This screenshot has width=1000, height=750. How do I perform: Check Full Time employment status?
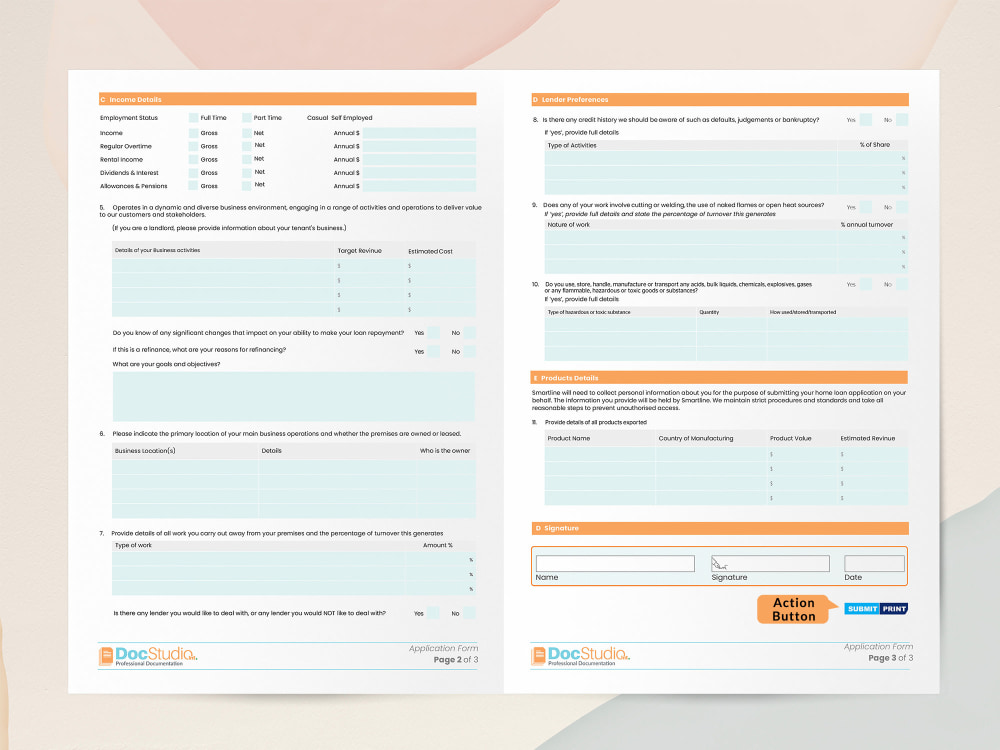tap(192, 117)
